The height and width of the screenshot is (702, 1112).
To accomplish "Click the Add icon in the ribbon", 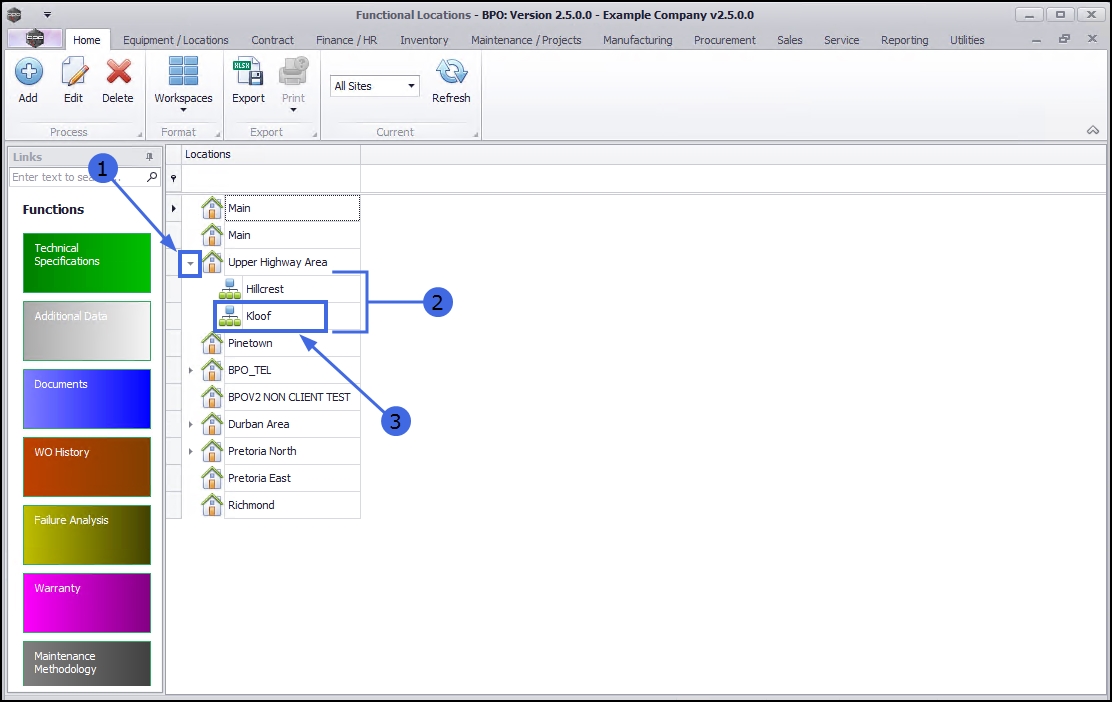I will [28, 72].
